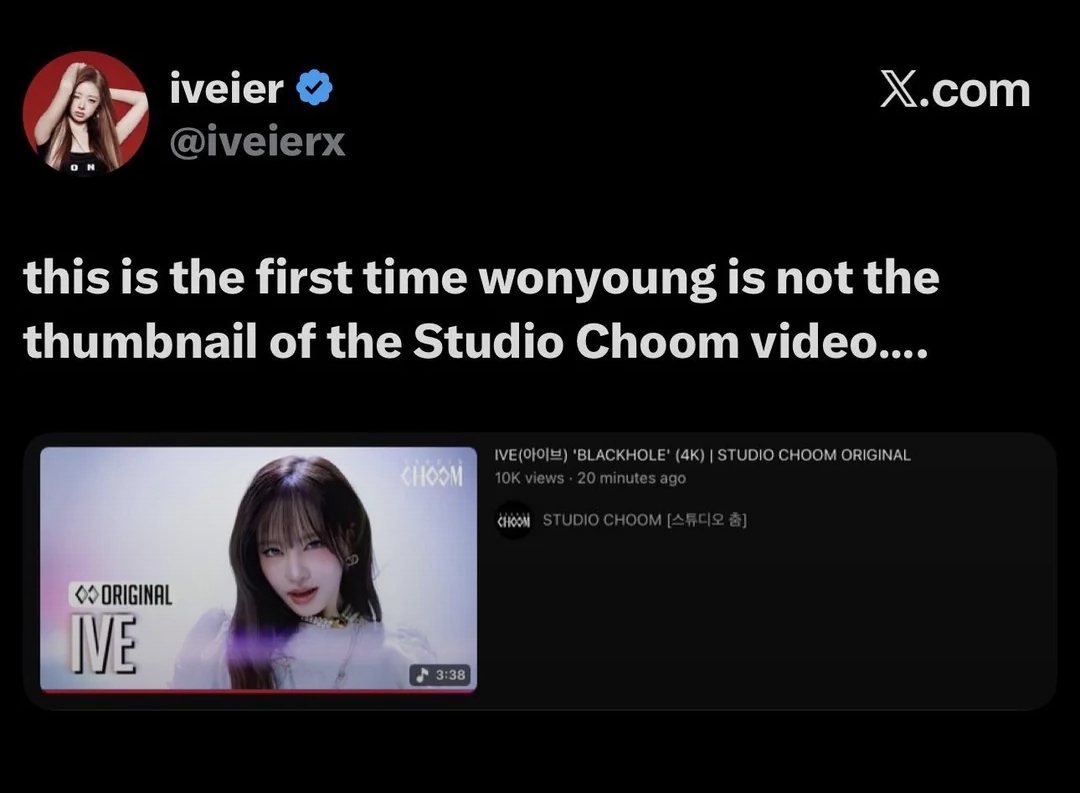Click the 3:38 duration label
The width and height of the screenshot is (1080, 793).
[x=450, y=674]
